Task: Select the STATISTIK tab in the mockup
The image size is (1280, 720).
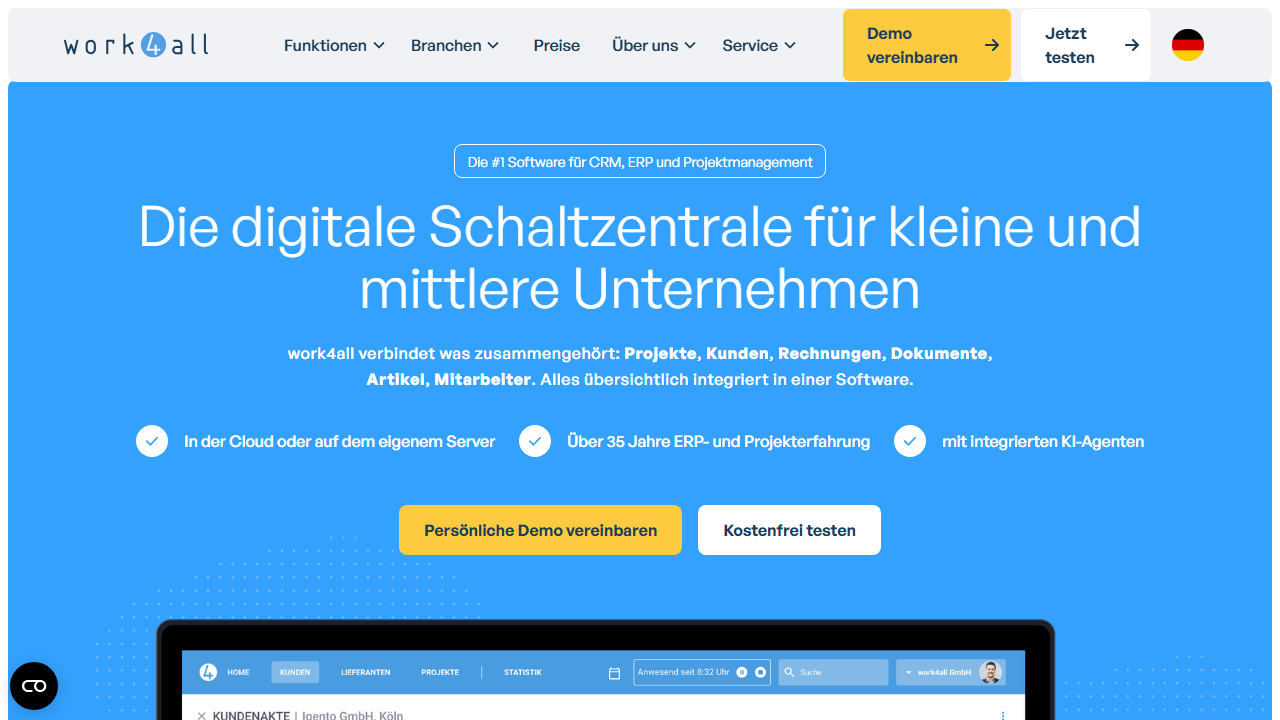Action: [523, 672]
